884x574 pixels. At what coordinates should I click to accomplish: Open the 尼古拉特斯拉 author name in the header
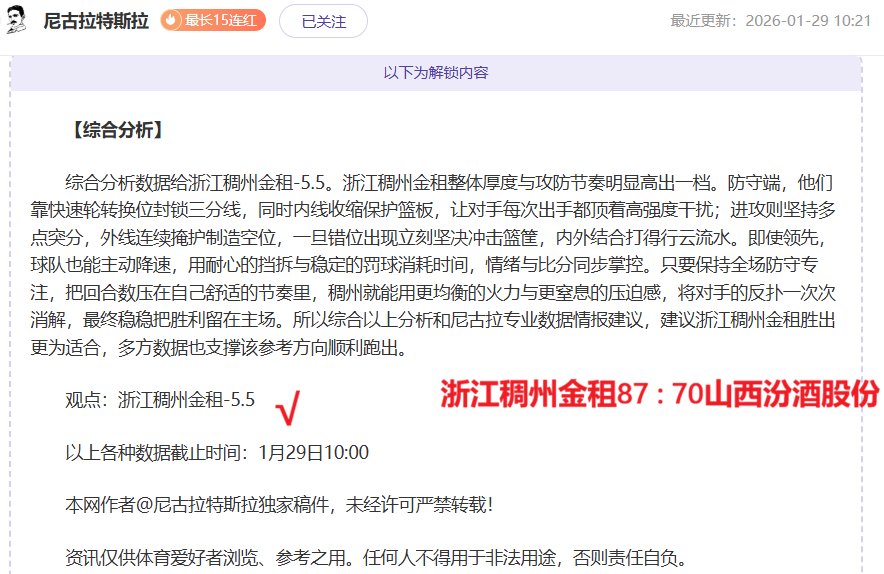tap(96, 21)
